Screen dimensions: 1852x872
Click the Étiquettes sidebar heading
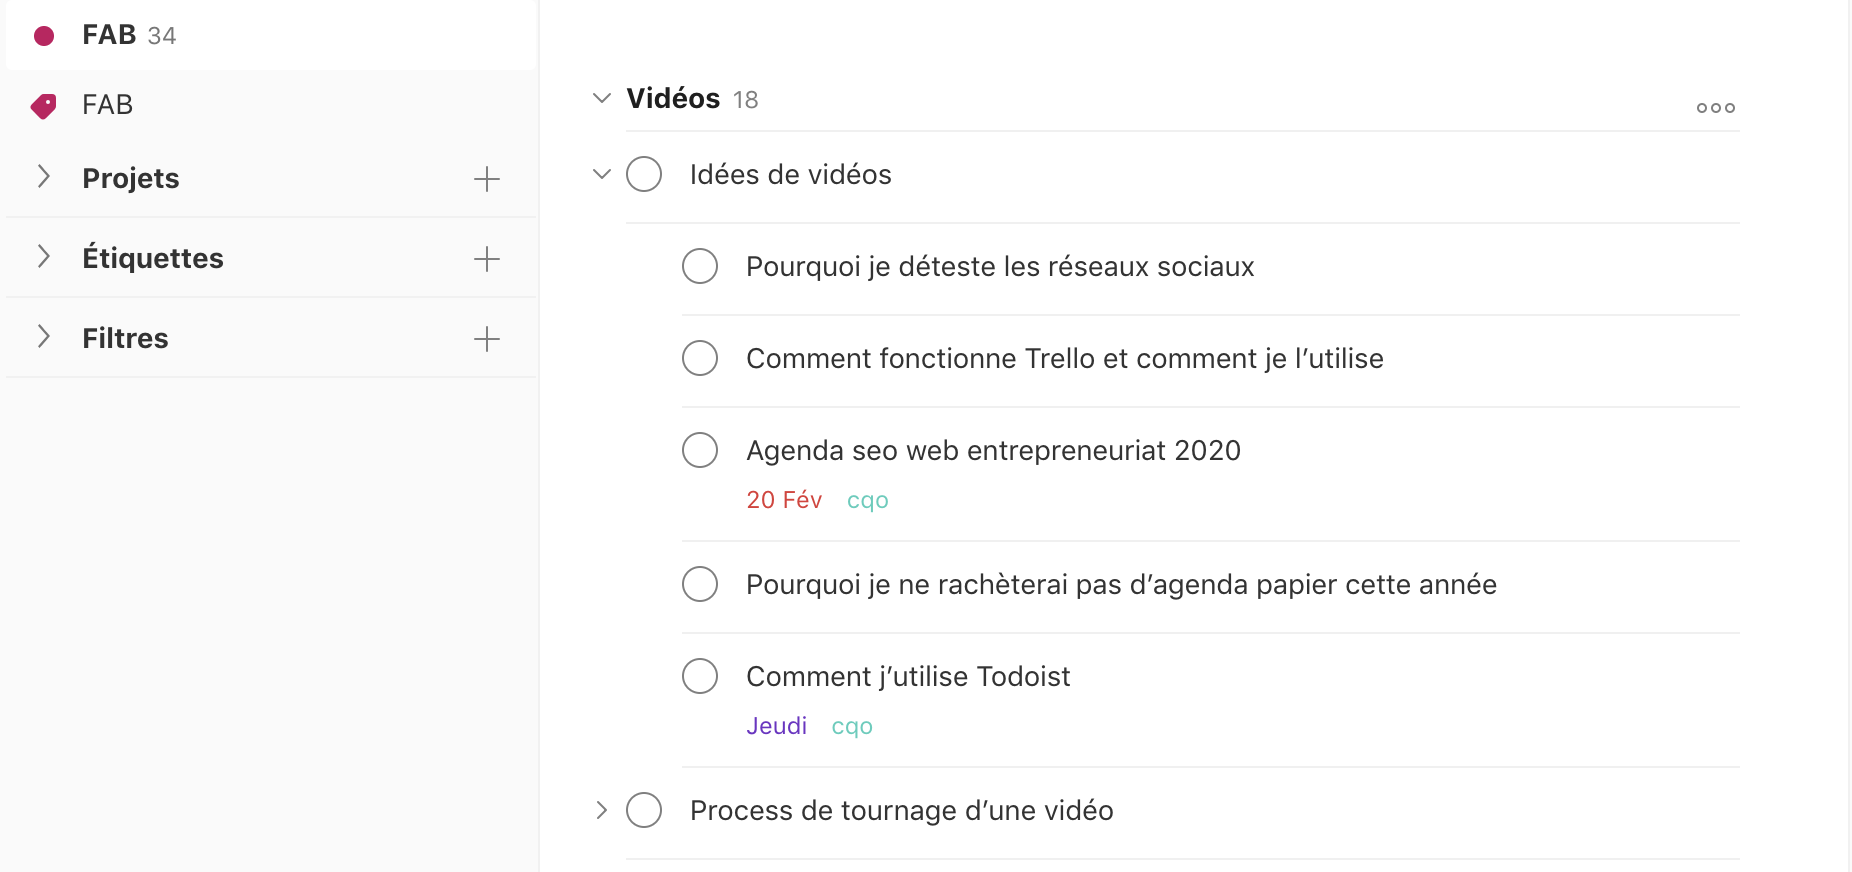[152, 258]
